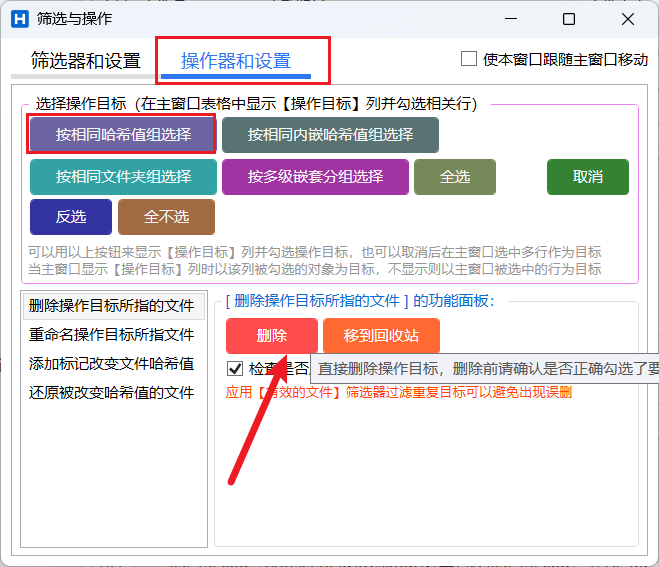Click the 全选 button

click(455, 177)
